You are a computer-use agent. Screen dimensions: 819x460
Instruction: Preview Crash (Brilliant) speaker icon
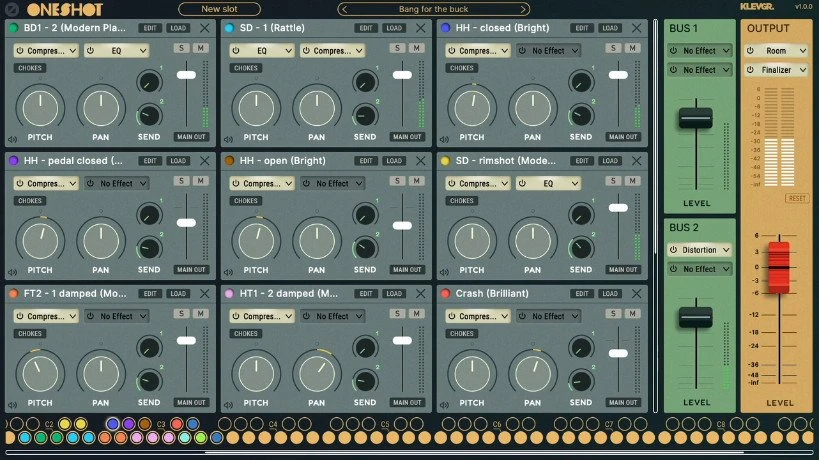[444, 405]
